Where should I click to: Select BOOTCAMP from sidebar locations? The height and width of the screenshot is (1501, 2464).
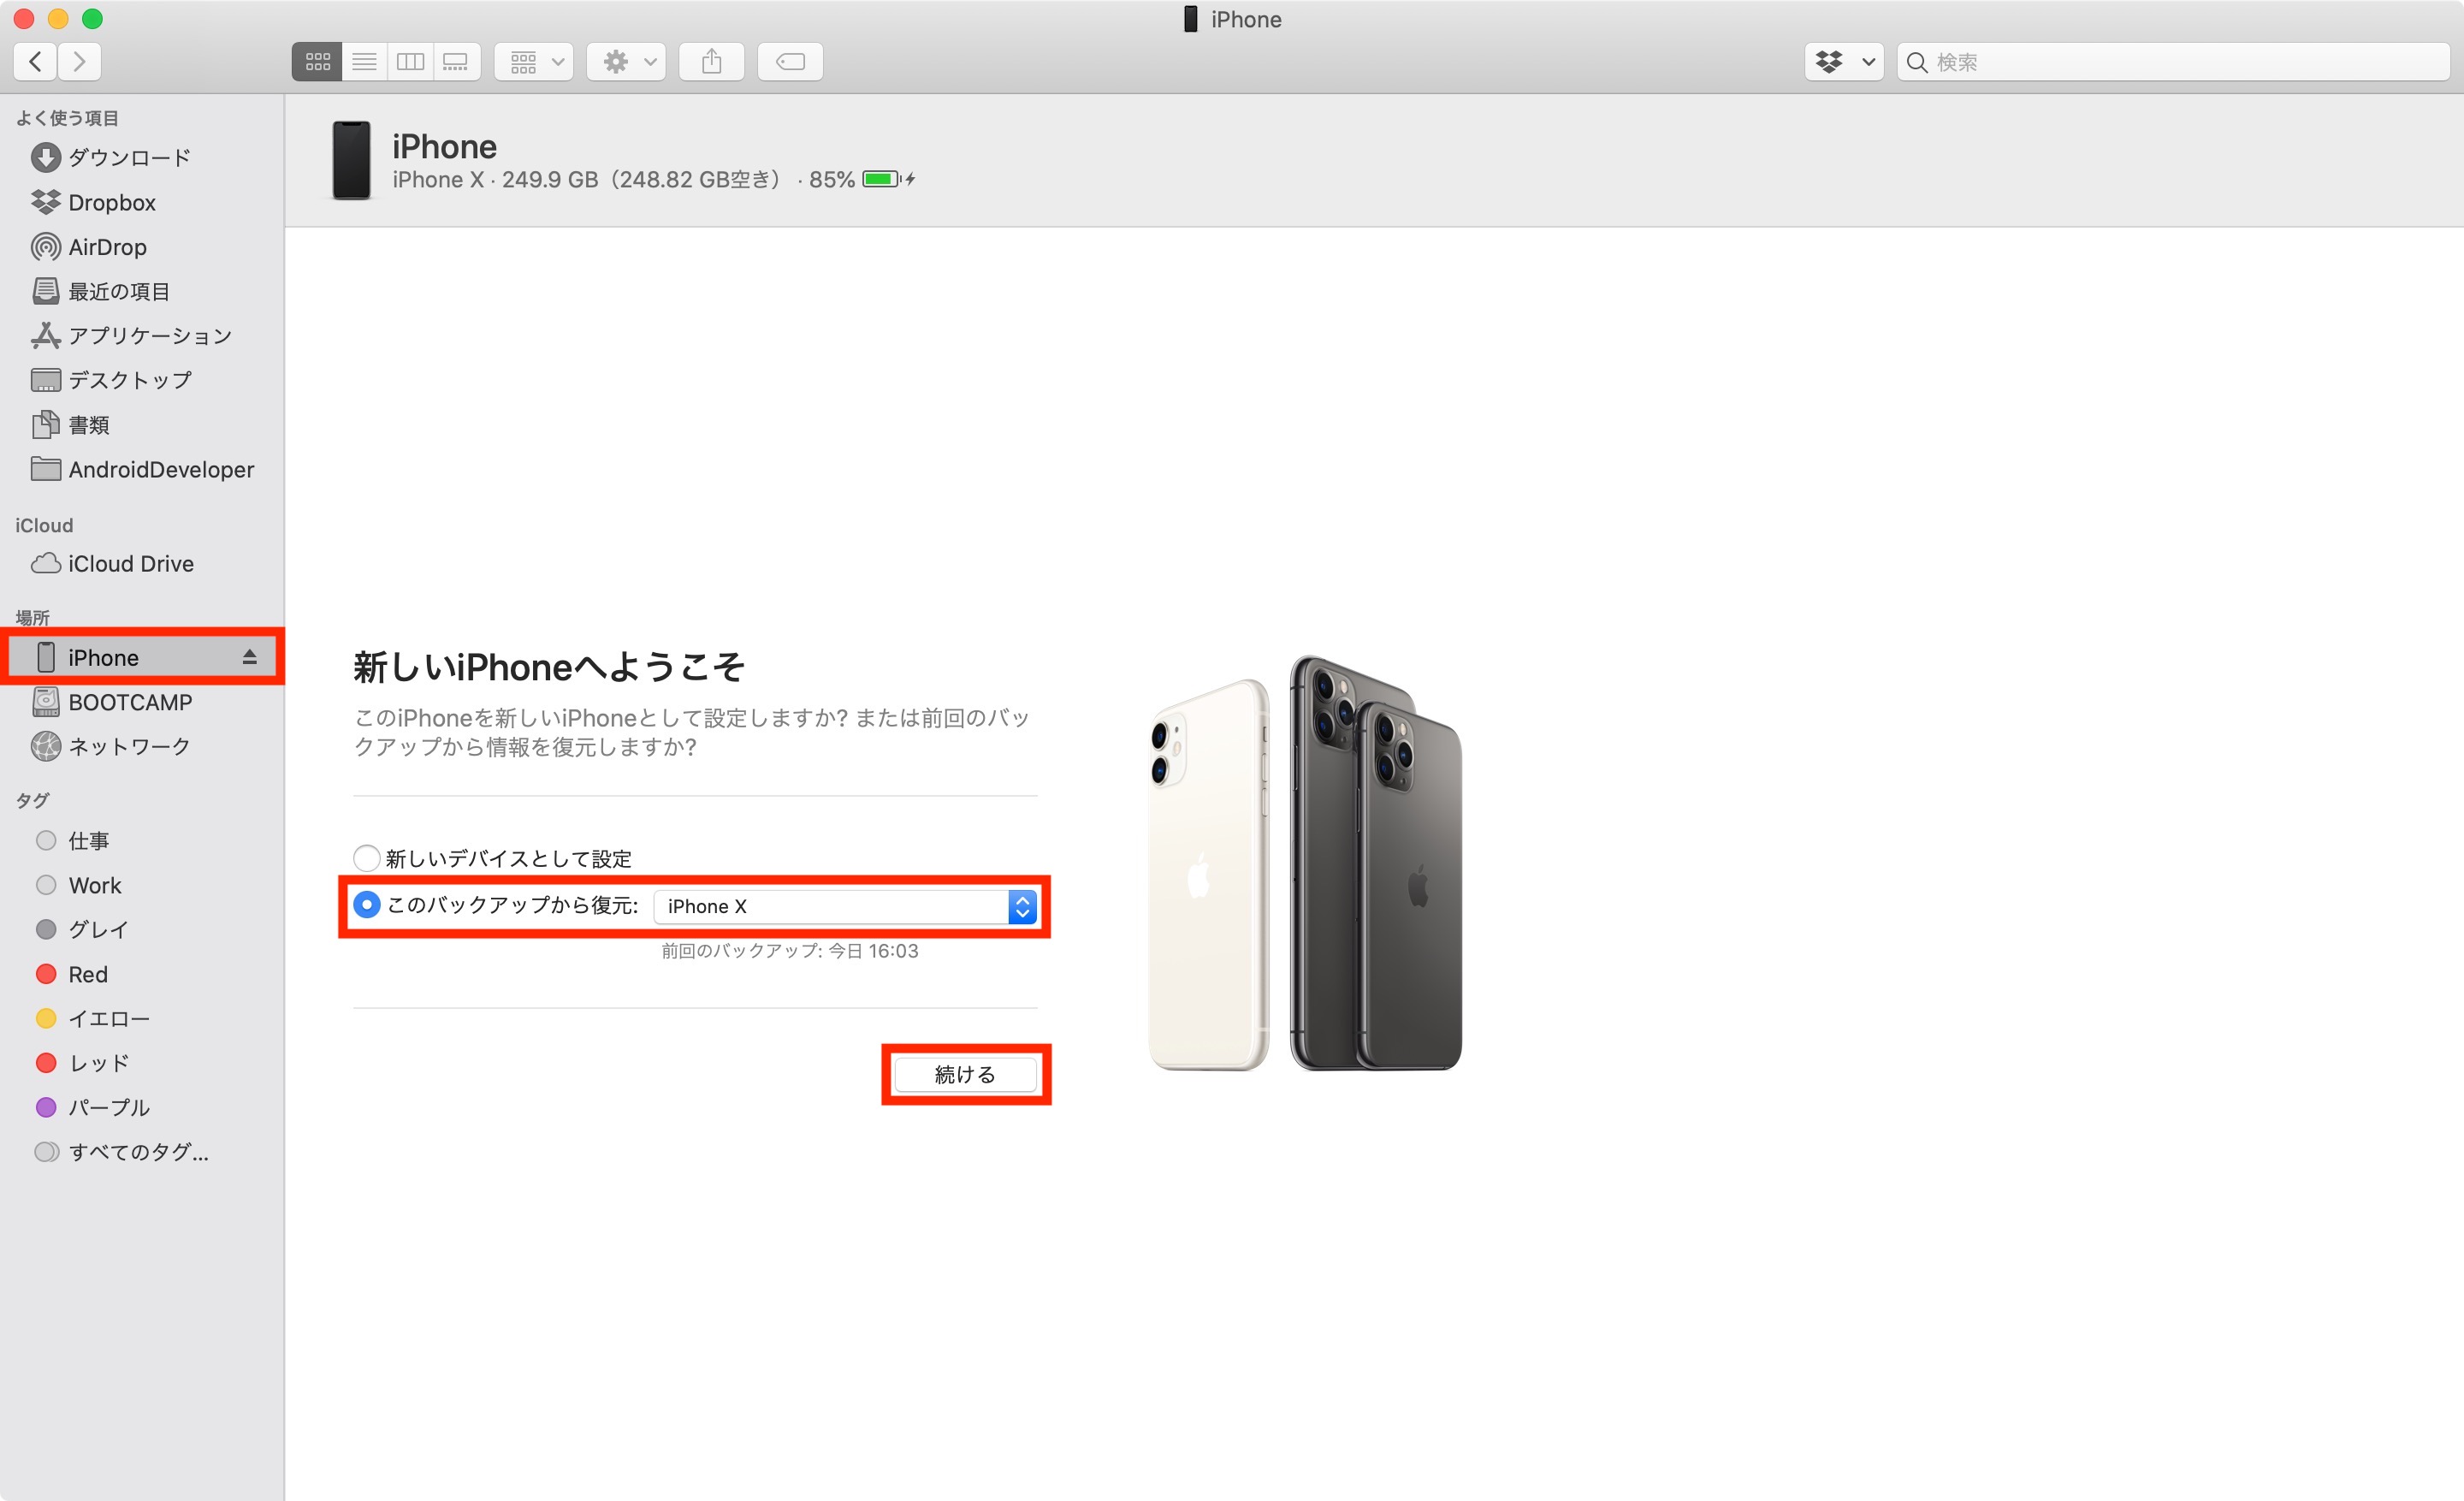tap(132, 700)
